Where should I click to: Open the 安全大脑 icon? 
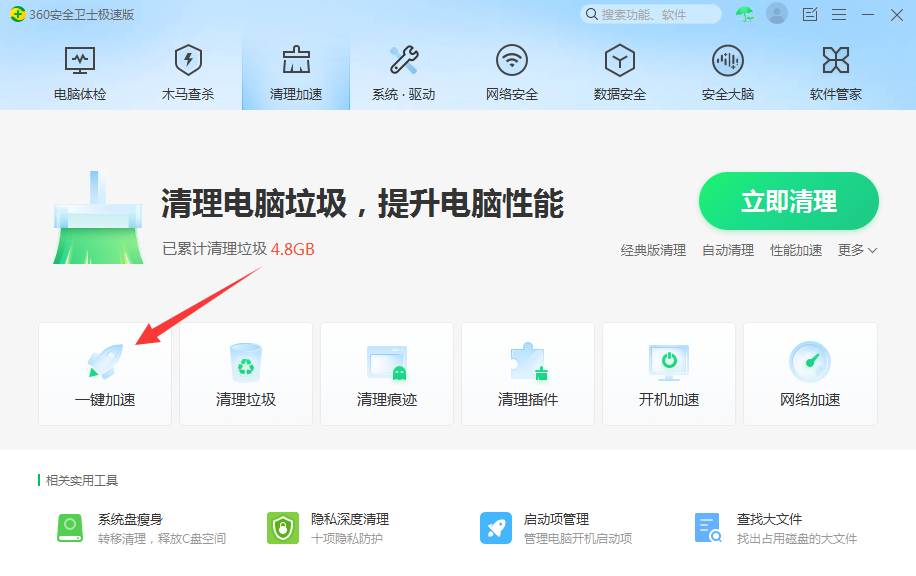click(728, 60)
